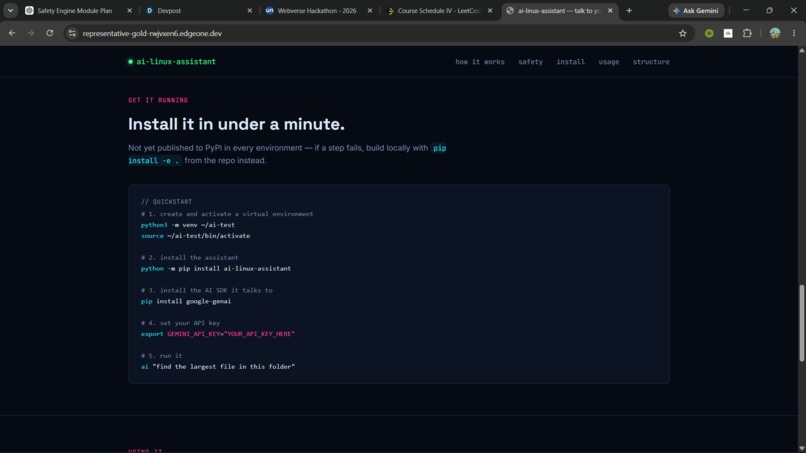Viewport: 806px width, 453px height.
Task: Click the 'Install it in under a minute.' heading
Action: click(x=236, y=124)
